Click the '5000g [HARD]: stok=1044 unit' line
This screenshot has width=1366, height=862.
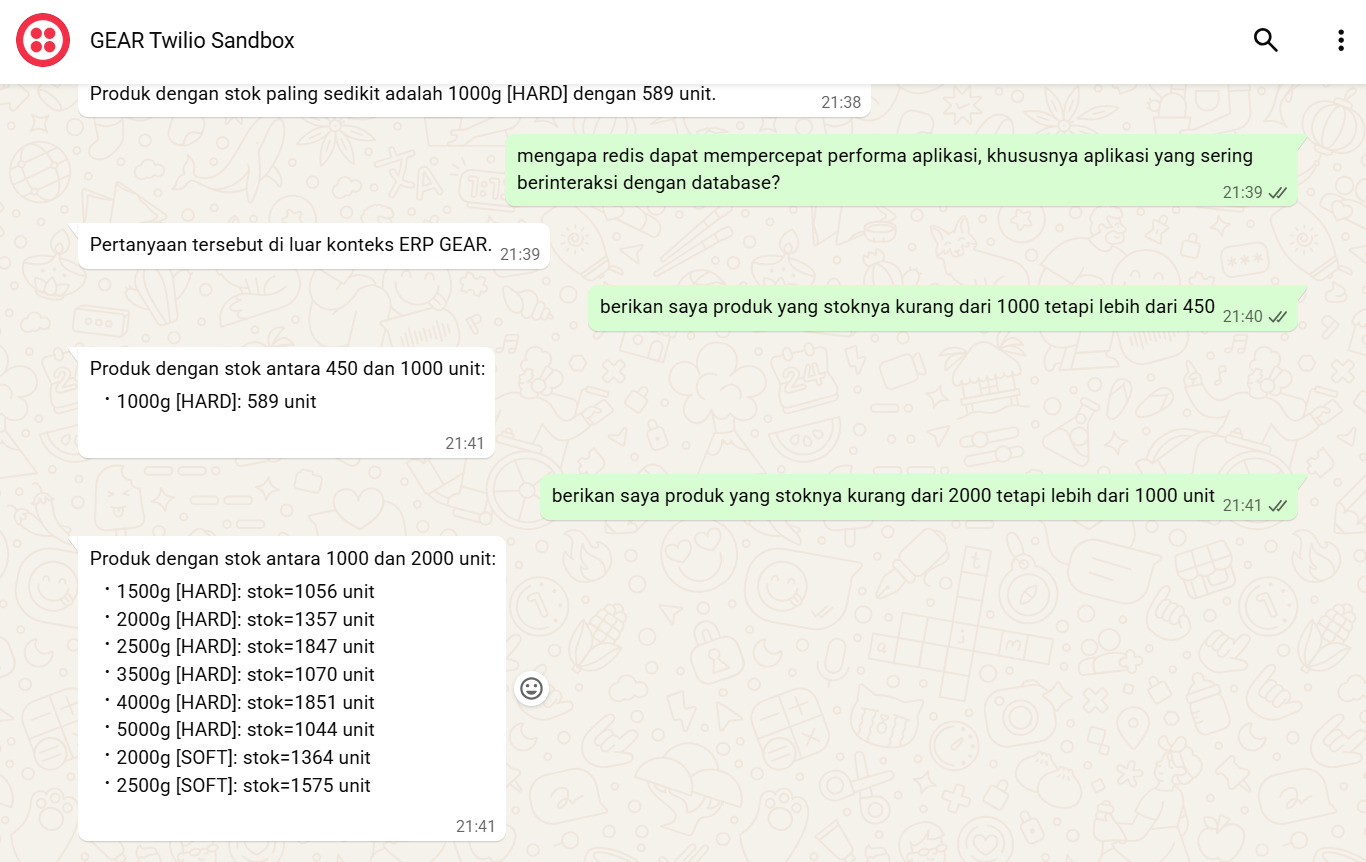pyautogui.click(x=245, y=729)
